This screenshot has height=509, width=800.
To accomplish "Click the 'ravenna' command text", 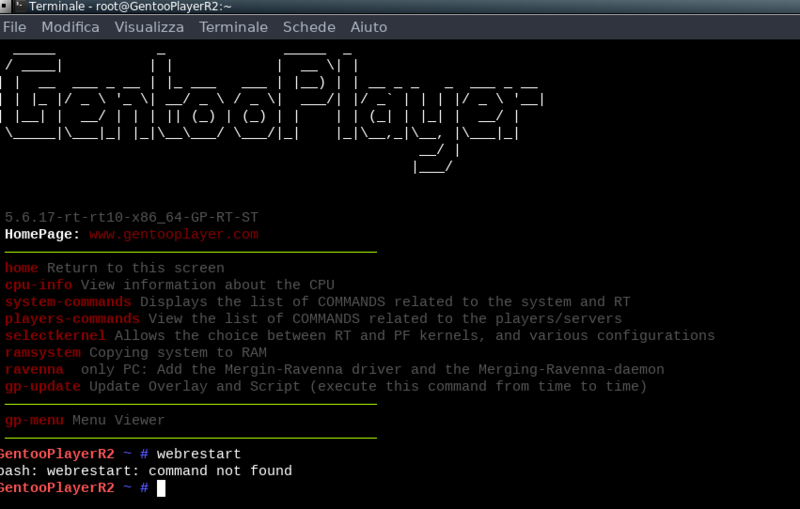I will pyautogui.click(x=34, y=369).
